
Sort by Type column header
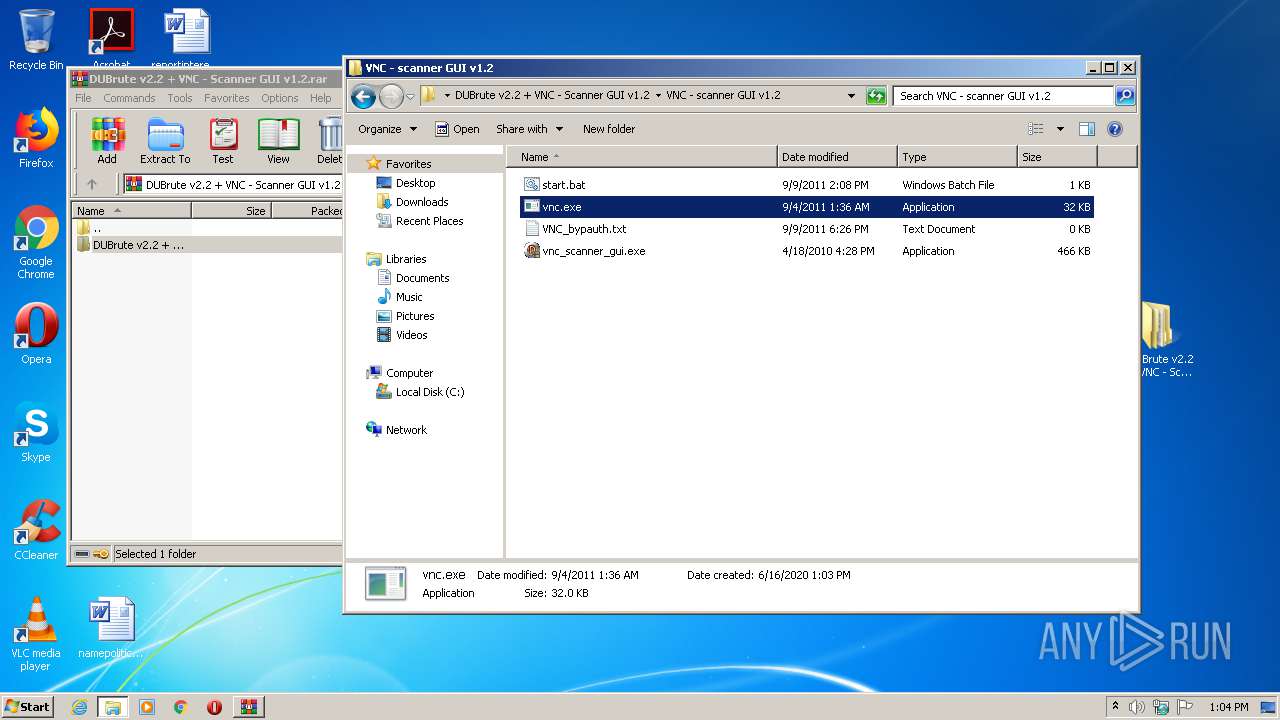957,157
